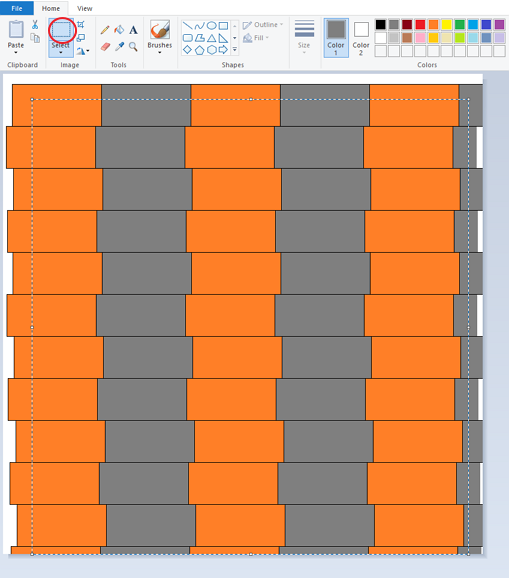
Task: Click the bottom-right selection corner handle
Action: [468, 554]
